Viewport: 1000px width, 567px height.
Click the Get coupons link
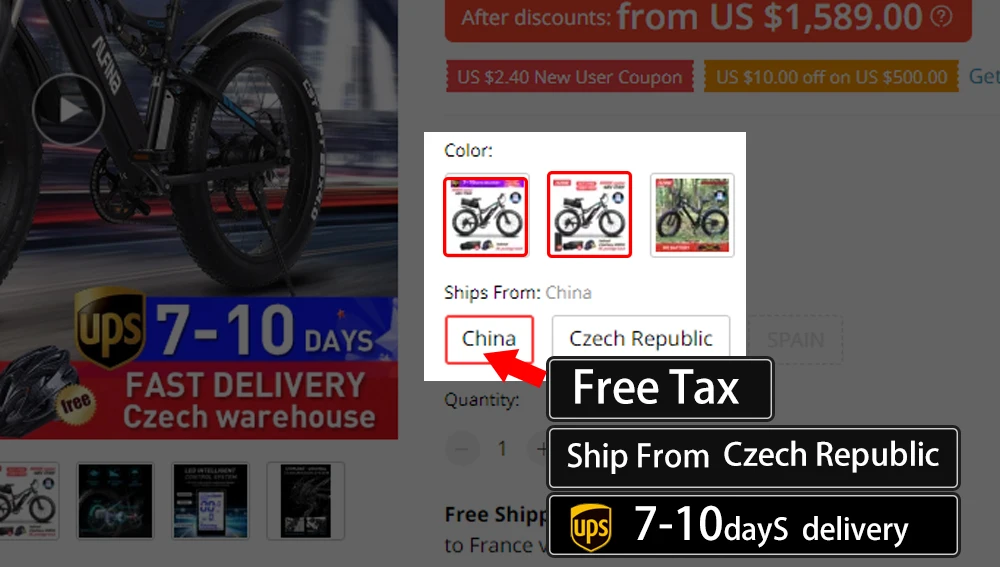click(x=984, y=77)
